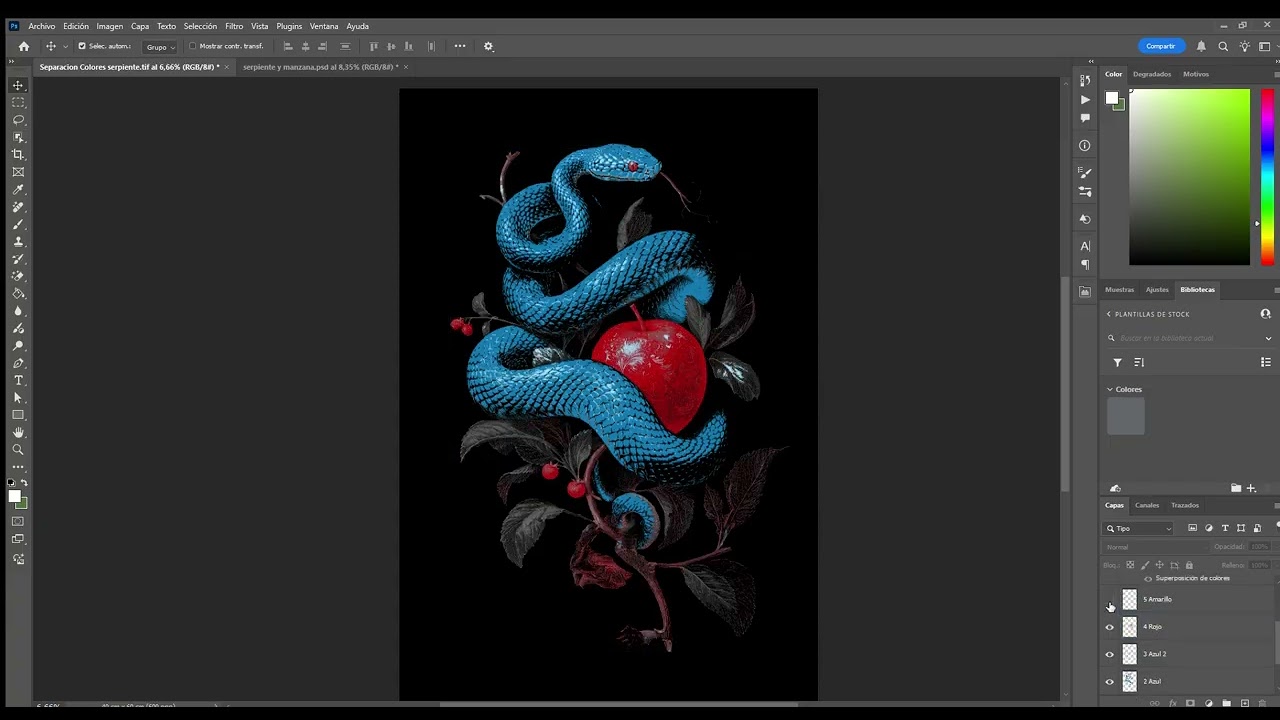Viewport: 1280px width, 720px height.
Task: Toggle lock all layer button
Action: (x=1189, y=565)
